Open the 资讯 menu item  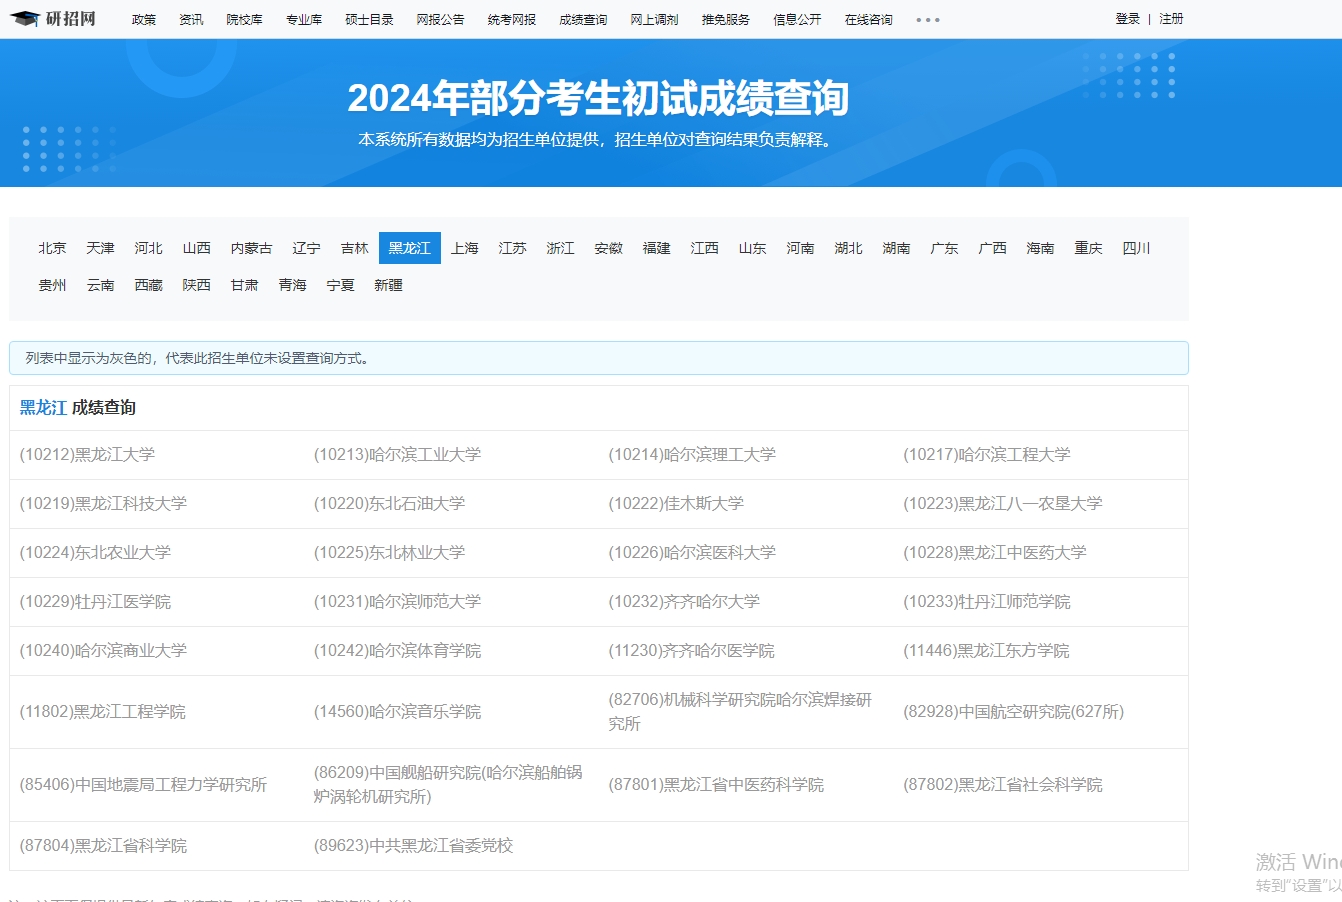191,19
